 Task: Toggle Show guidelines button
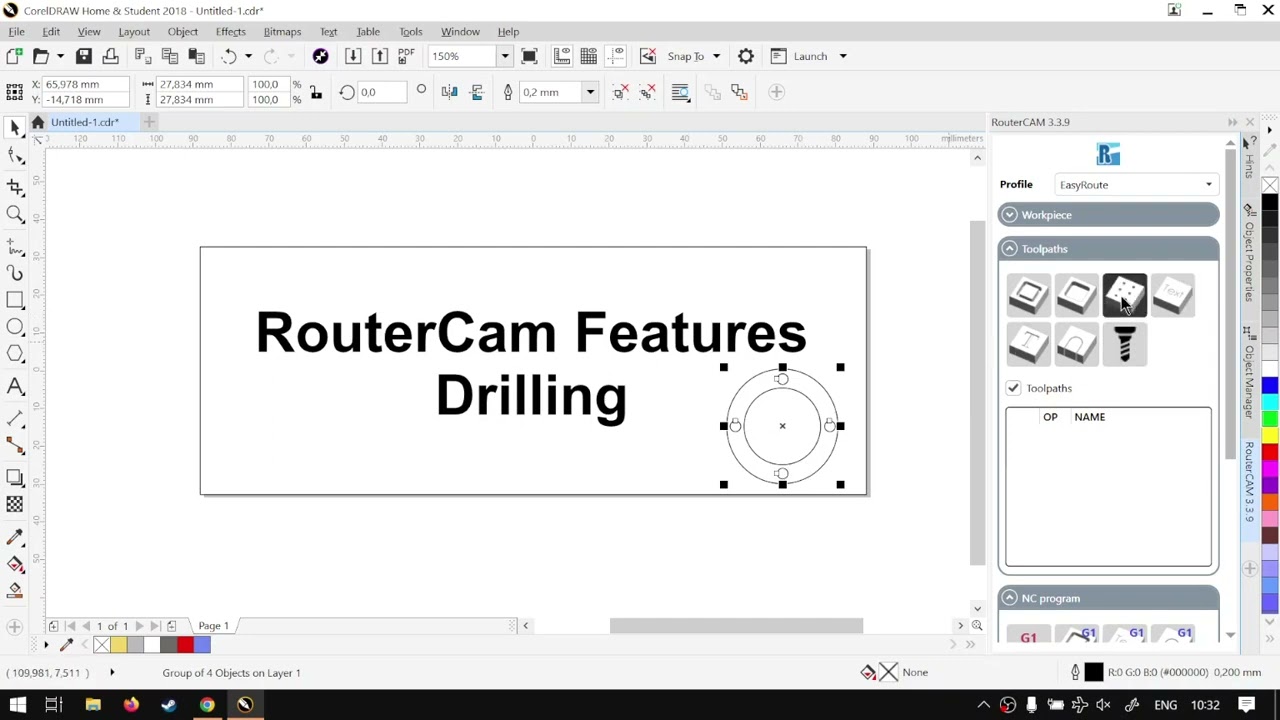point(616,56)
